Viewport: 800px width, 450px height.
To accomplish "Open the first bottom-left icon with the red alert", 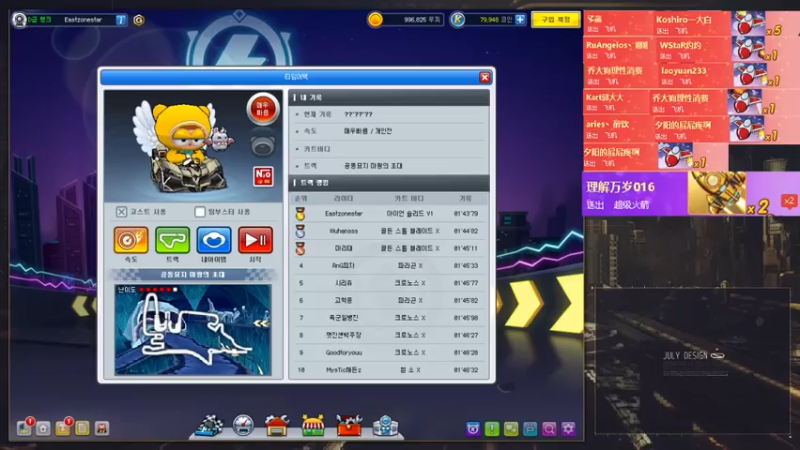I will point(24,427).
